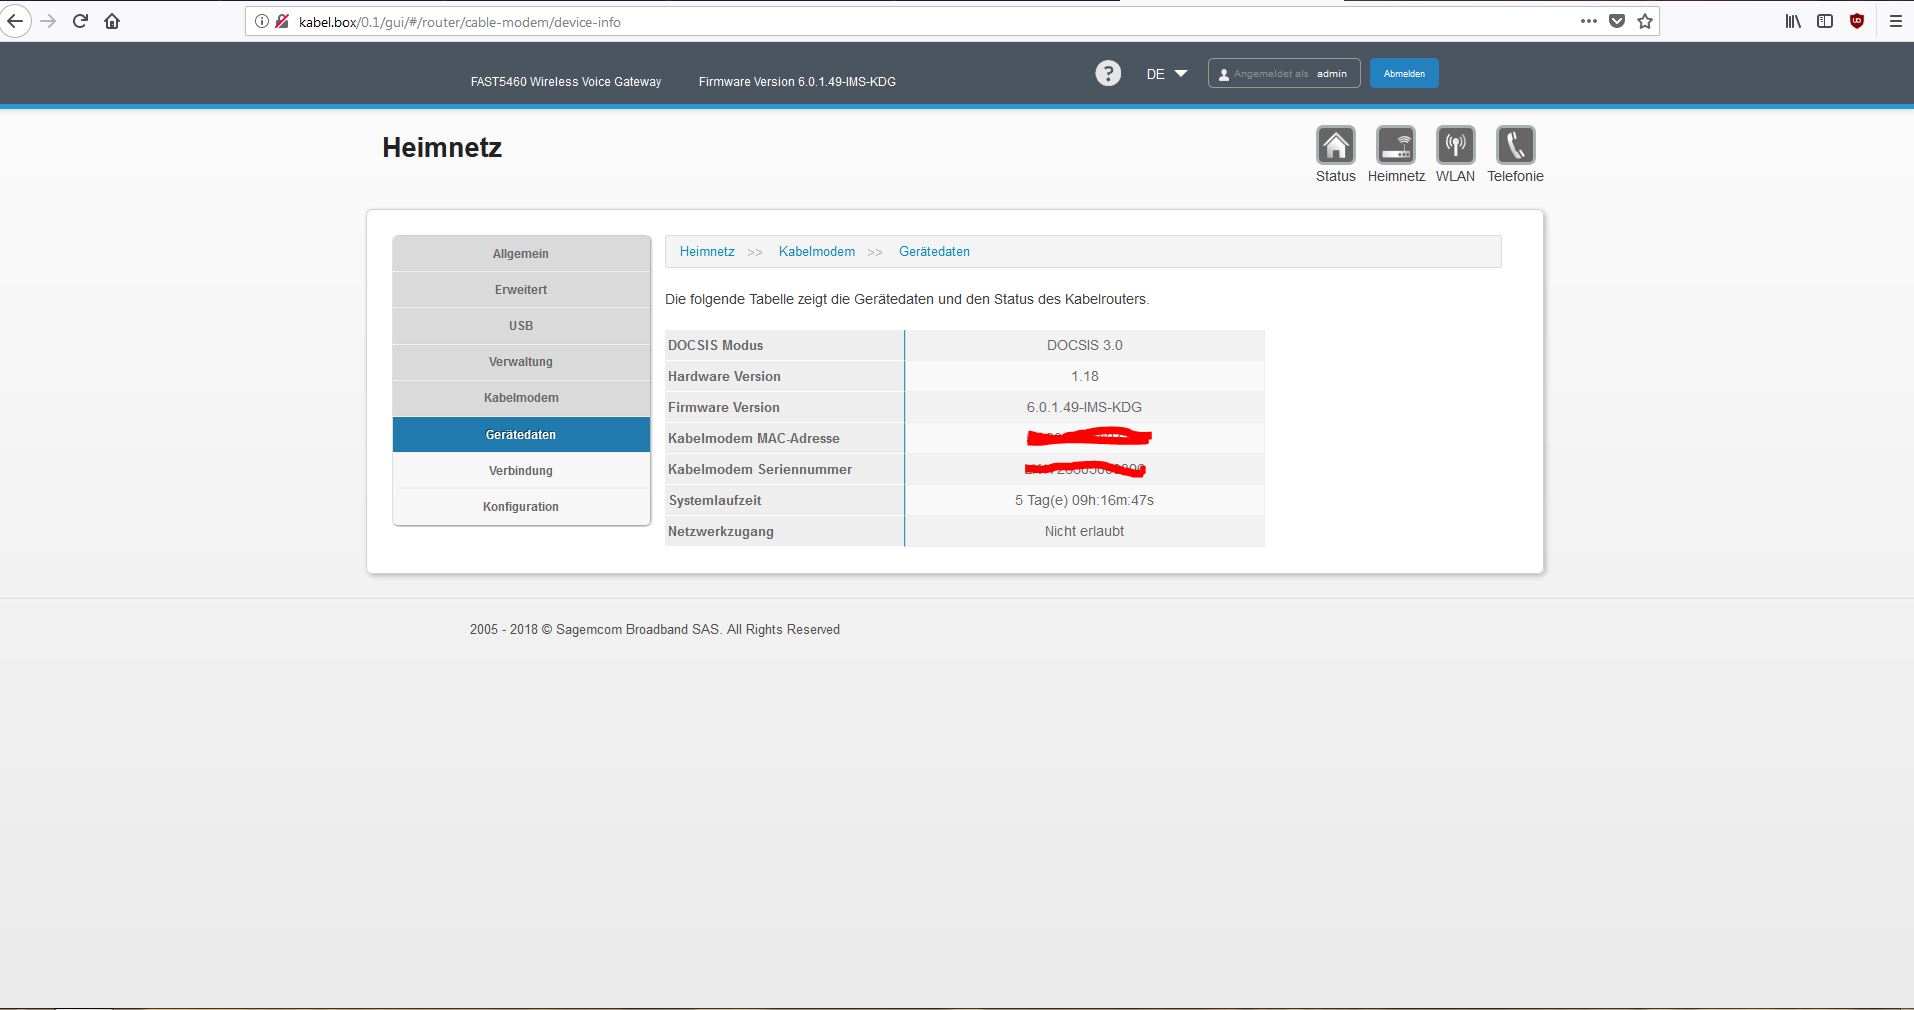Image resolution: width=1914 pixels, height=1010 pixels.
Task: Select USB in the sidebar menu
Action: click(x=521, y=326)
